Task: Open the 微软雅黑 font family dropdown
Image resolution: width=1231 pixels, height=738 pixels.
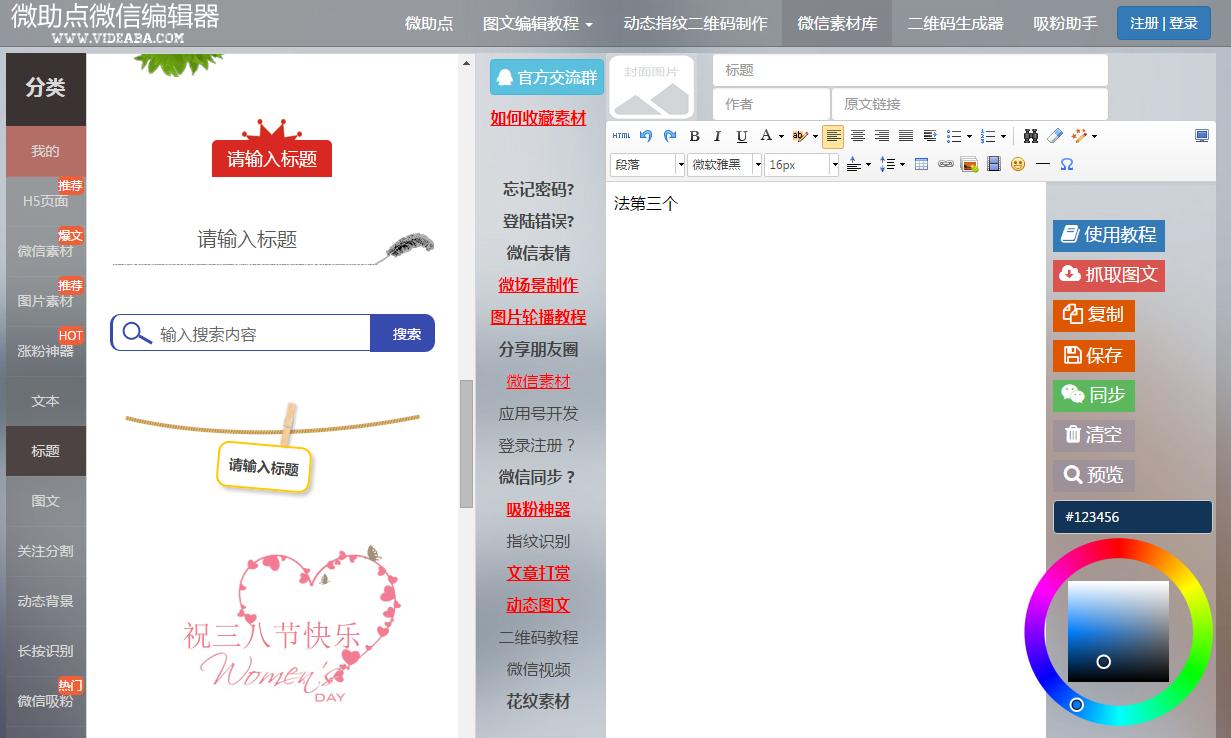Action: (x=720, y=163)
